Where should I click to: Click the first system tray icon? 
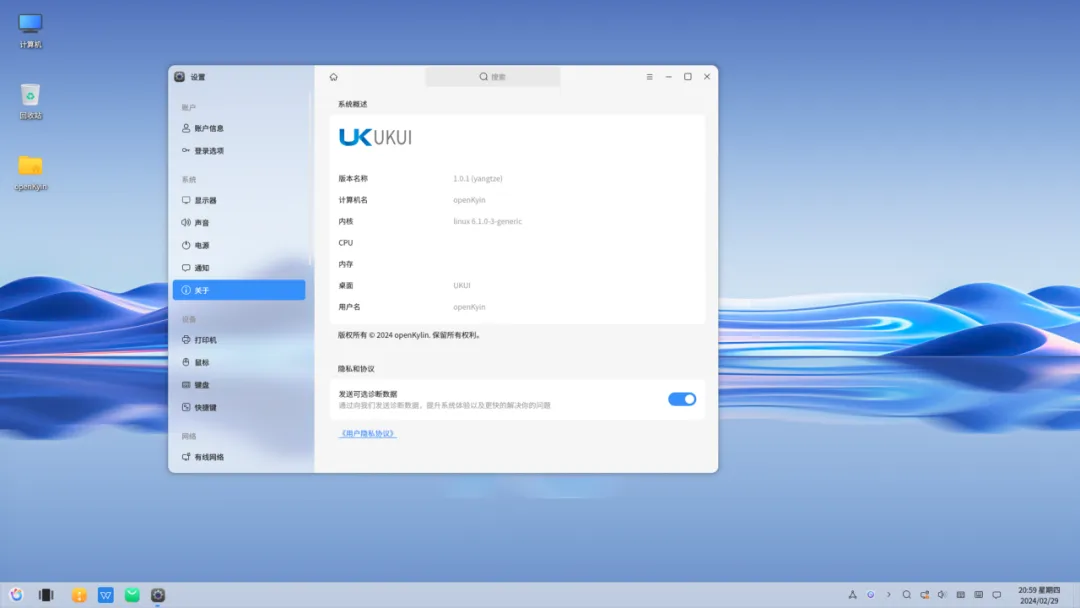[x=853, y=595]
